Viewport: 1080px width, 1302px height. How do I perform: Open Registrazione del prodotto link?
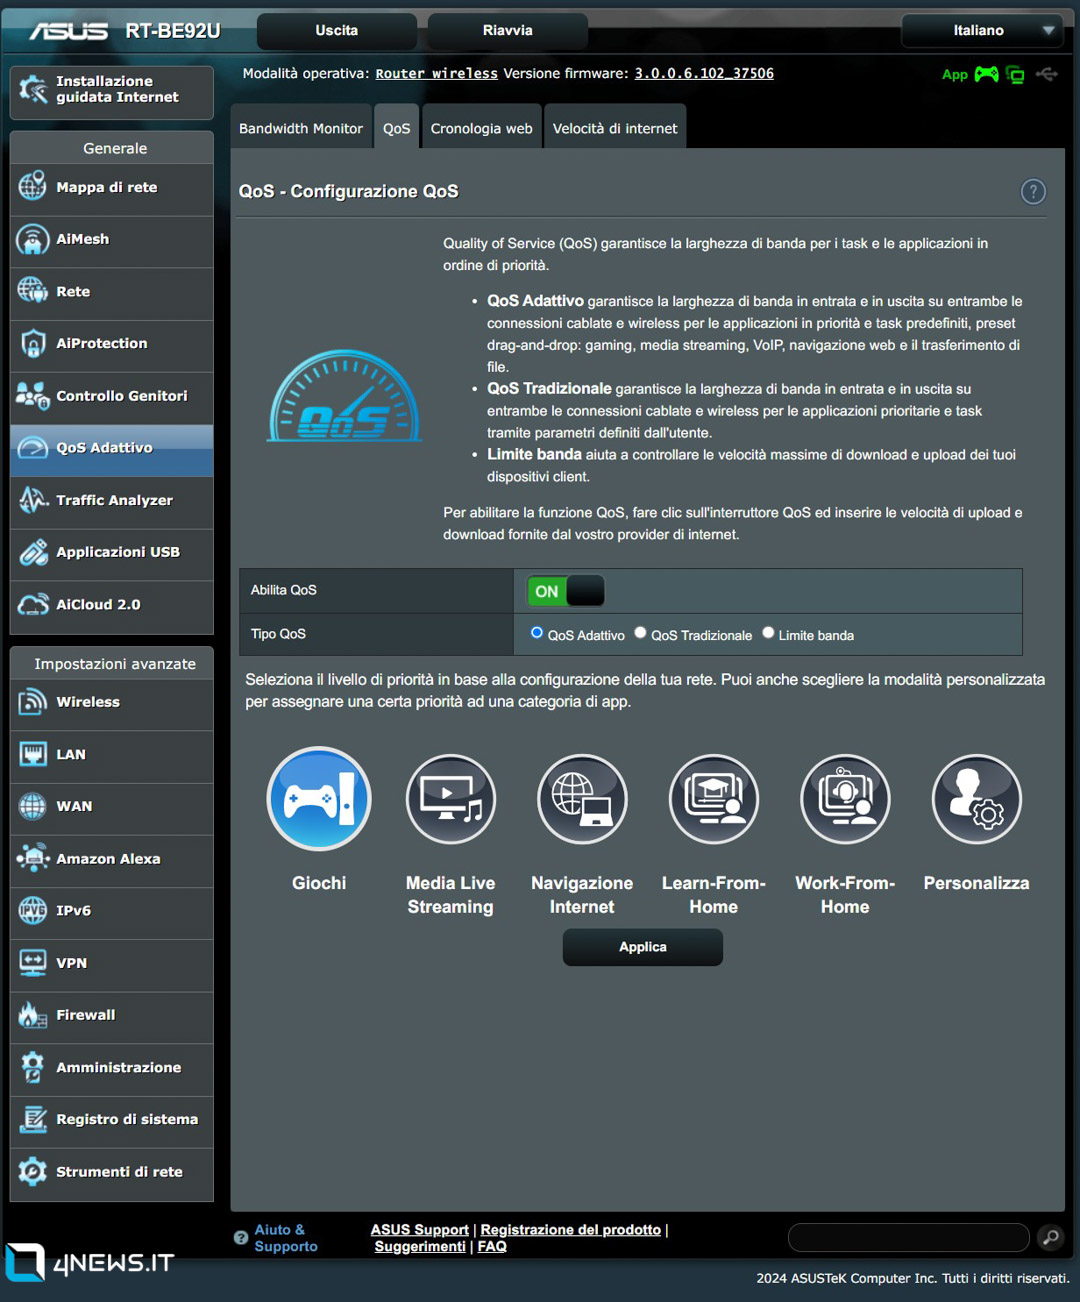click(571, 1230)
